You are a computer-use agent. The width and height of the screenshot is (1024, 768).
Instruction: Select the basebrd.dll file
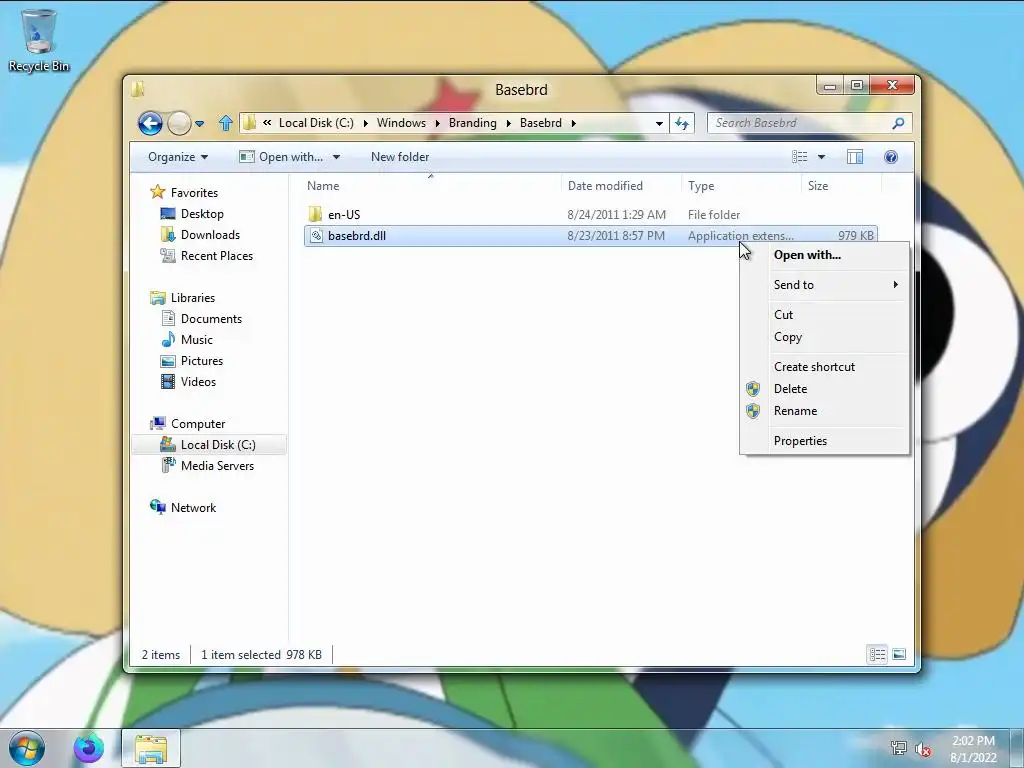590,236
